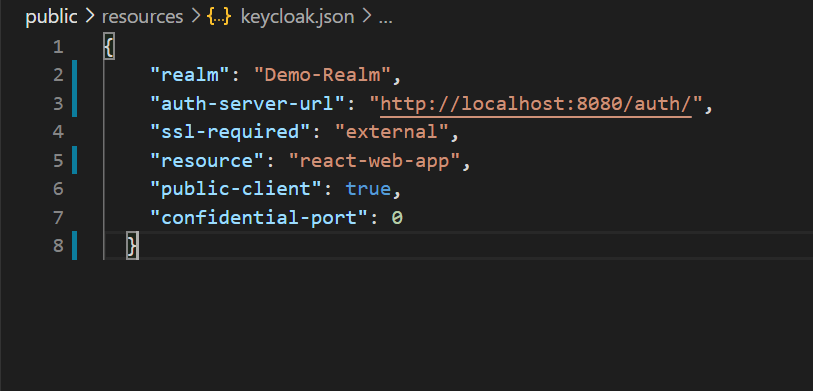Click line number 5 in gutter
813x391 pixels.
pyautogui.click(x=58, y=161)
